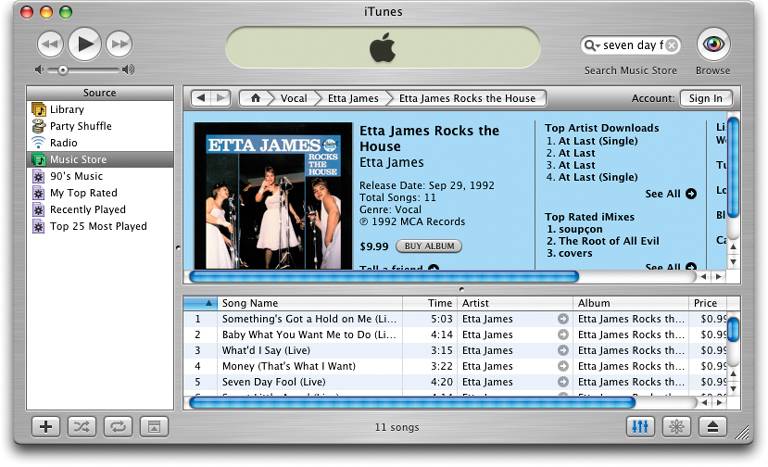Image resolution: width=768 pixels, height=467 pixels.
Task: Show or hide the artwork pane
Action: [153, 426]
